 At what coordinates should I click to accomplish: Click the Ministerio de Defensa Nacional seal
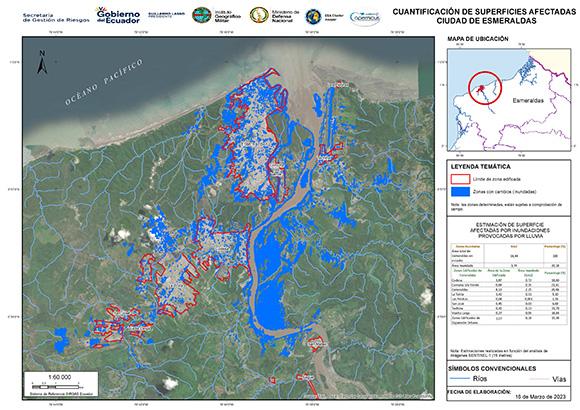tap(259, 15)
